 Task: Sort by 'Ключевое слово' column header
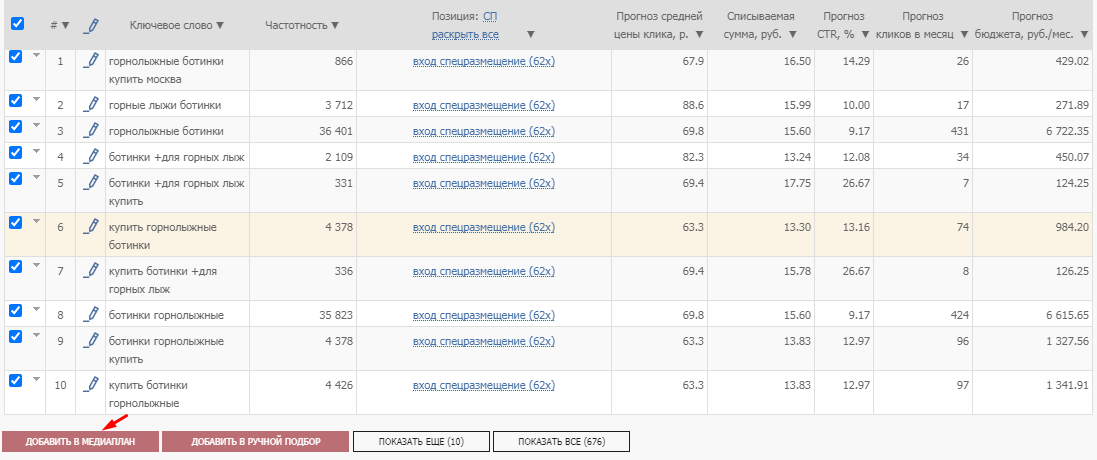point(177,25)
